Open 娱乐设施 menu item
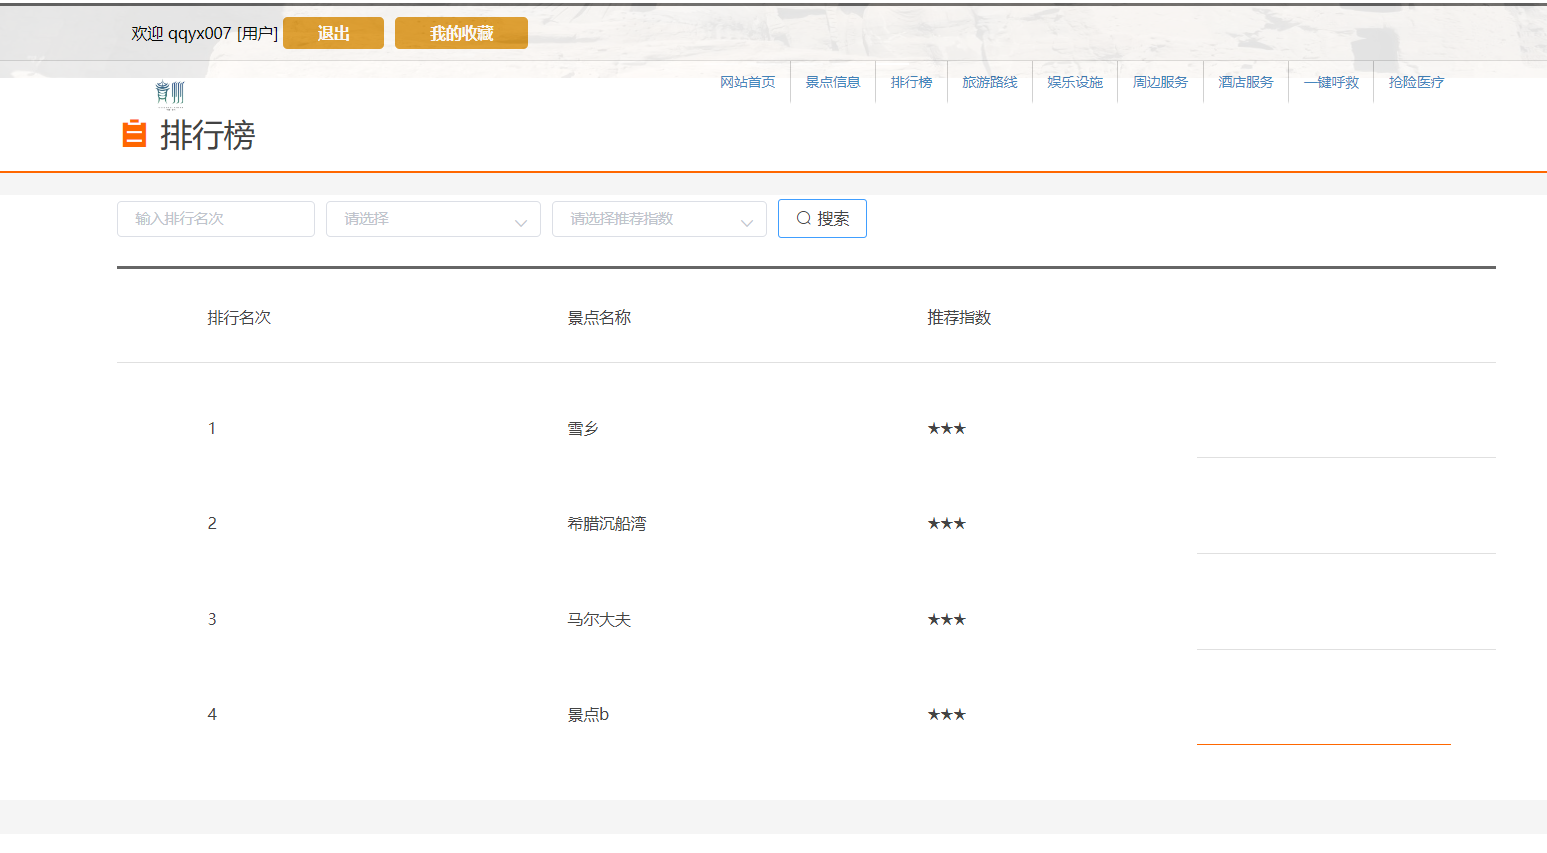The width and height of the screenshot is (1547, 853). click(1075, 82)
